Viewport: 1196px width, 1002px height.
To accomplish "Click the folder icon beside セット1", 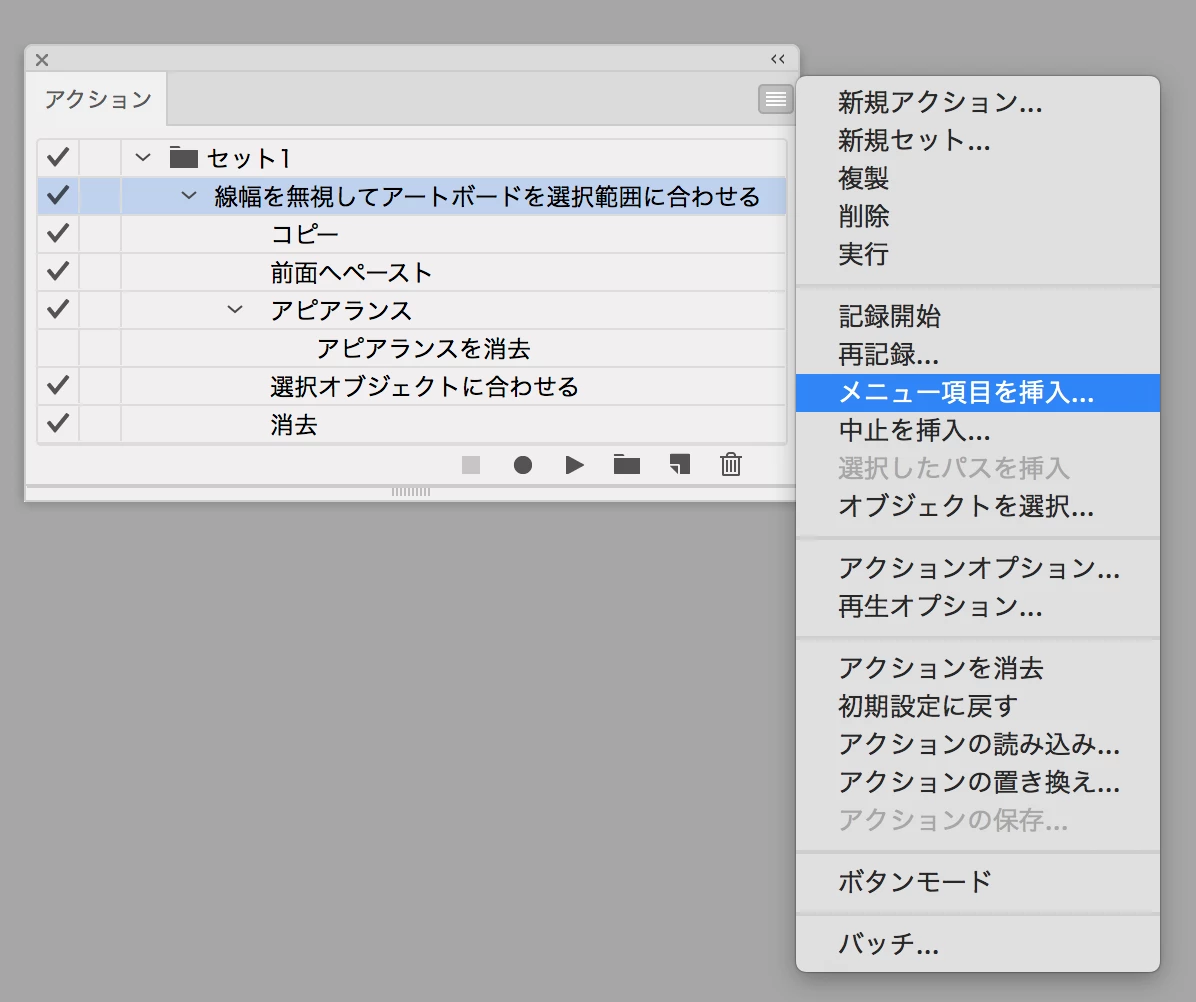I will (x=183, y=157).
